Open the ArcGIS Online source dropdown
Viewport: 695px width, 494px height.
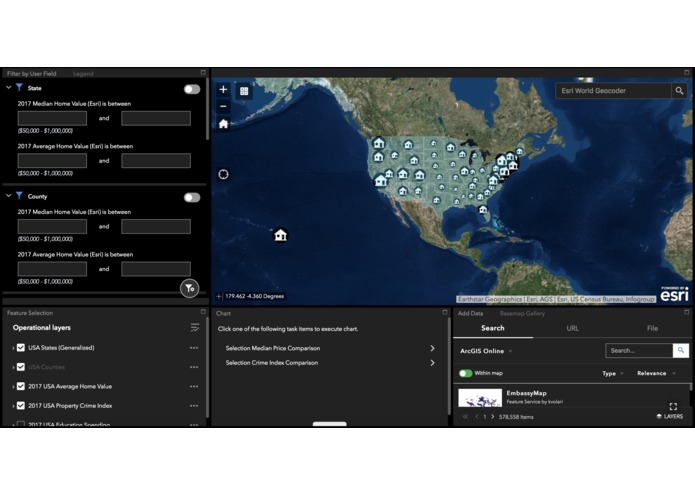pyautogui.click(x=486, y=351)
